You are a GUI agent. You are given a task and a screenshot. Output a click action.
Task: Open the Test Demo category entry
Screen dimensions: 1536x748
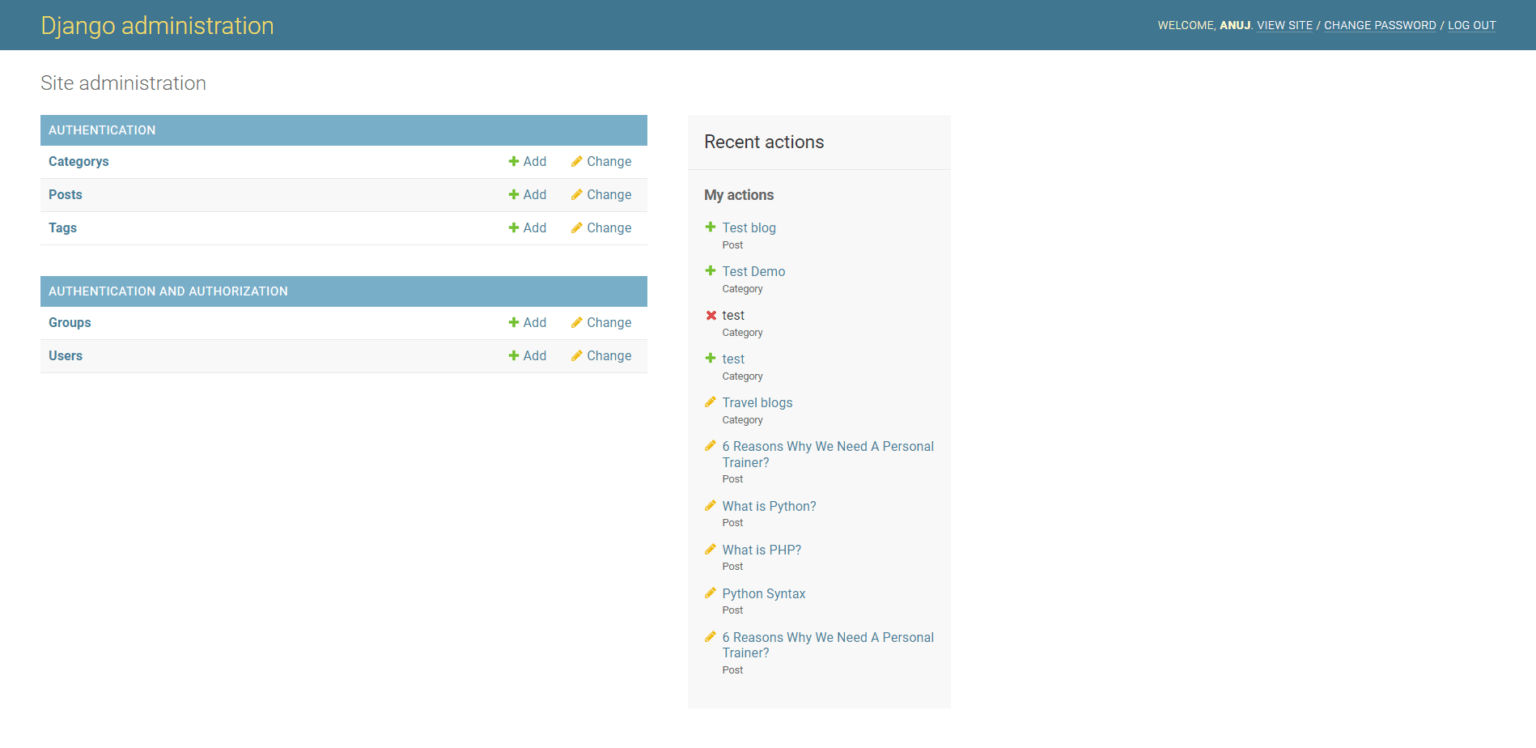click(753, 271)
